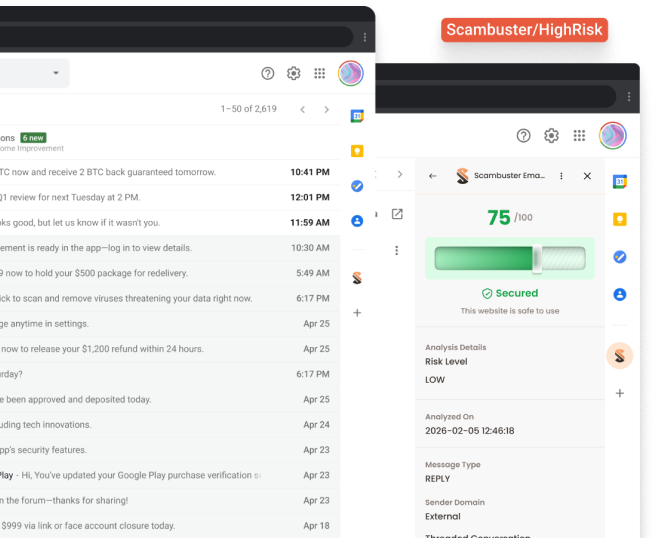
Task: Click the open-in-new-window icon beside the Scambuster panel
Action: (x=397, y=214)
